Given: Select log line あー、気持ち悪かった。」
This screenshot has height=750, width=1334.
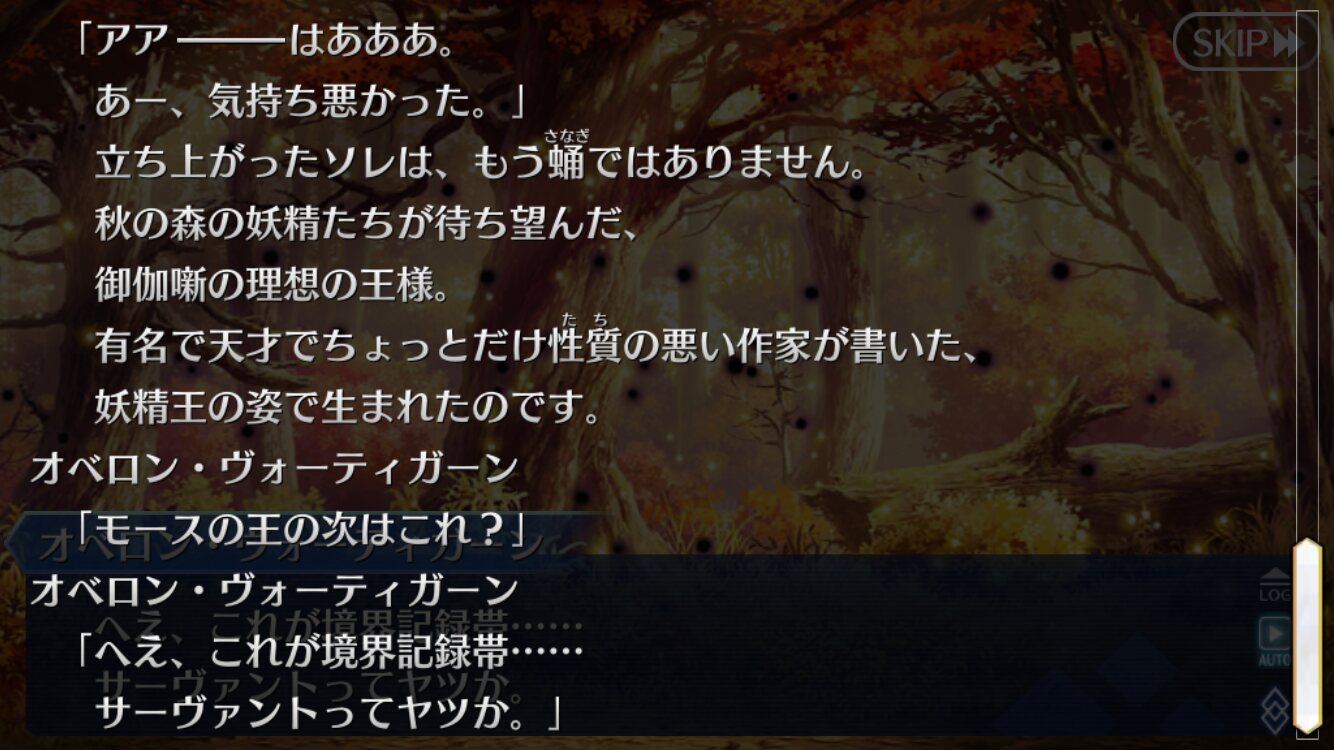Looking at the screenshot, I should click(x=310, y=100).
